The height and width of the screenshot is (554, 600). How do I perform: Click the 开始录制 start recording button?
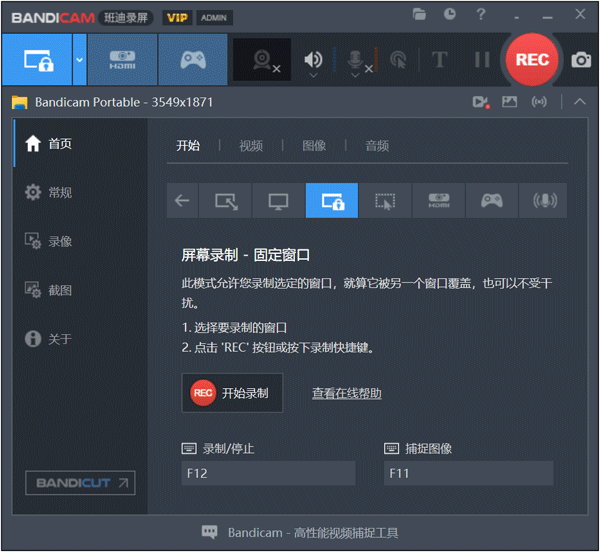232,393
